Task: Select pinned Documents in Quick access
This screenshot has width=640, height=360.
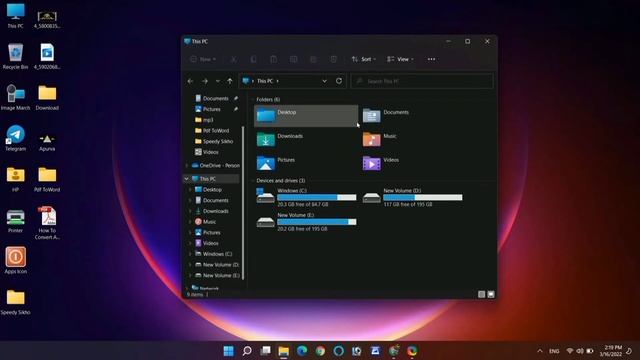Action: point(216,98)
